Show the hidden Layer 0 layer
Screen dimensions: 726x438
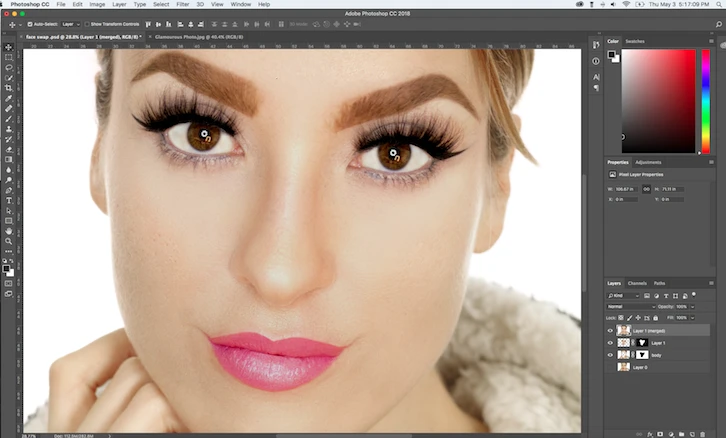pos(610,367)
